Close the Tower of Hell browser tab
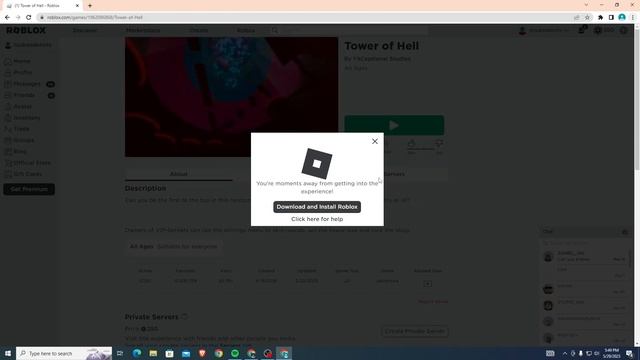Screen dimensions: 640x360 point(77,6)
